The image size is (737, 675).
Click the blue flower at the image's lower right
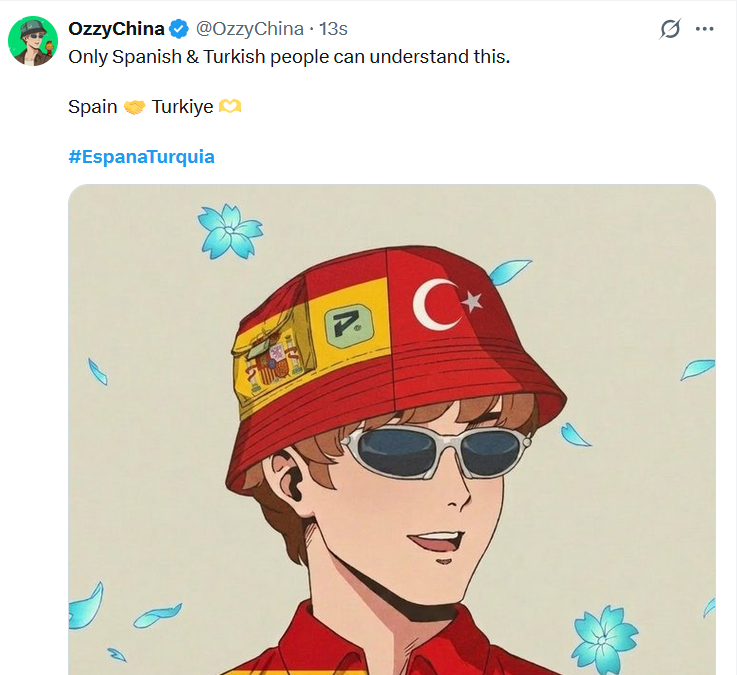(x=604, y=636)
